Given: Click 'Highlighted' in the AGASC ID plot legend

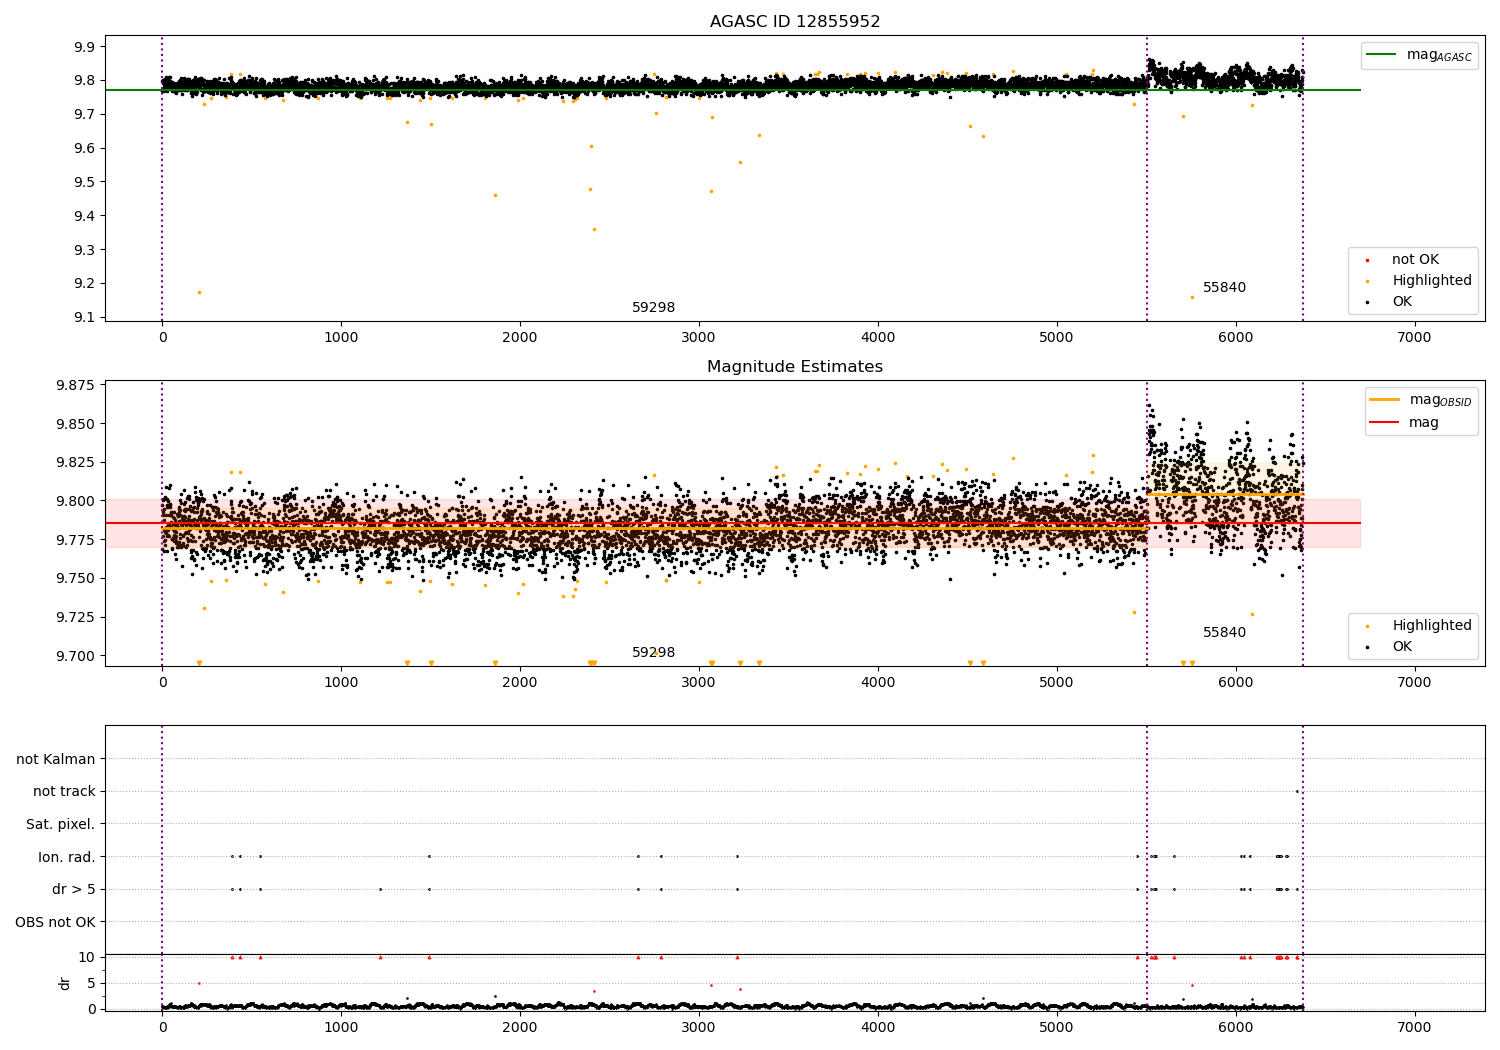Looking at the screenshot, I should 1432,281.
